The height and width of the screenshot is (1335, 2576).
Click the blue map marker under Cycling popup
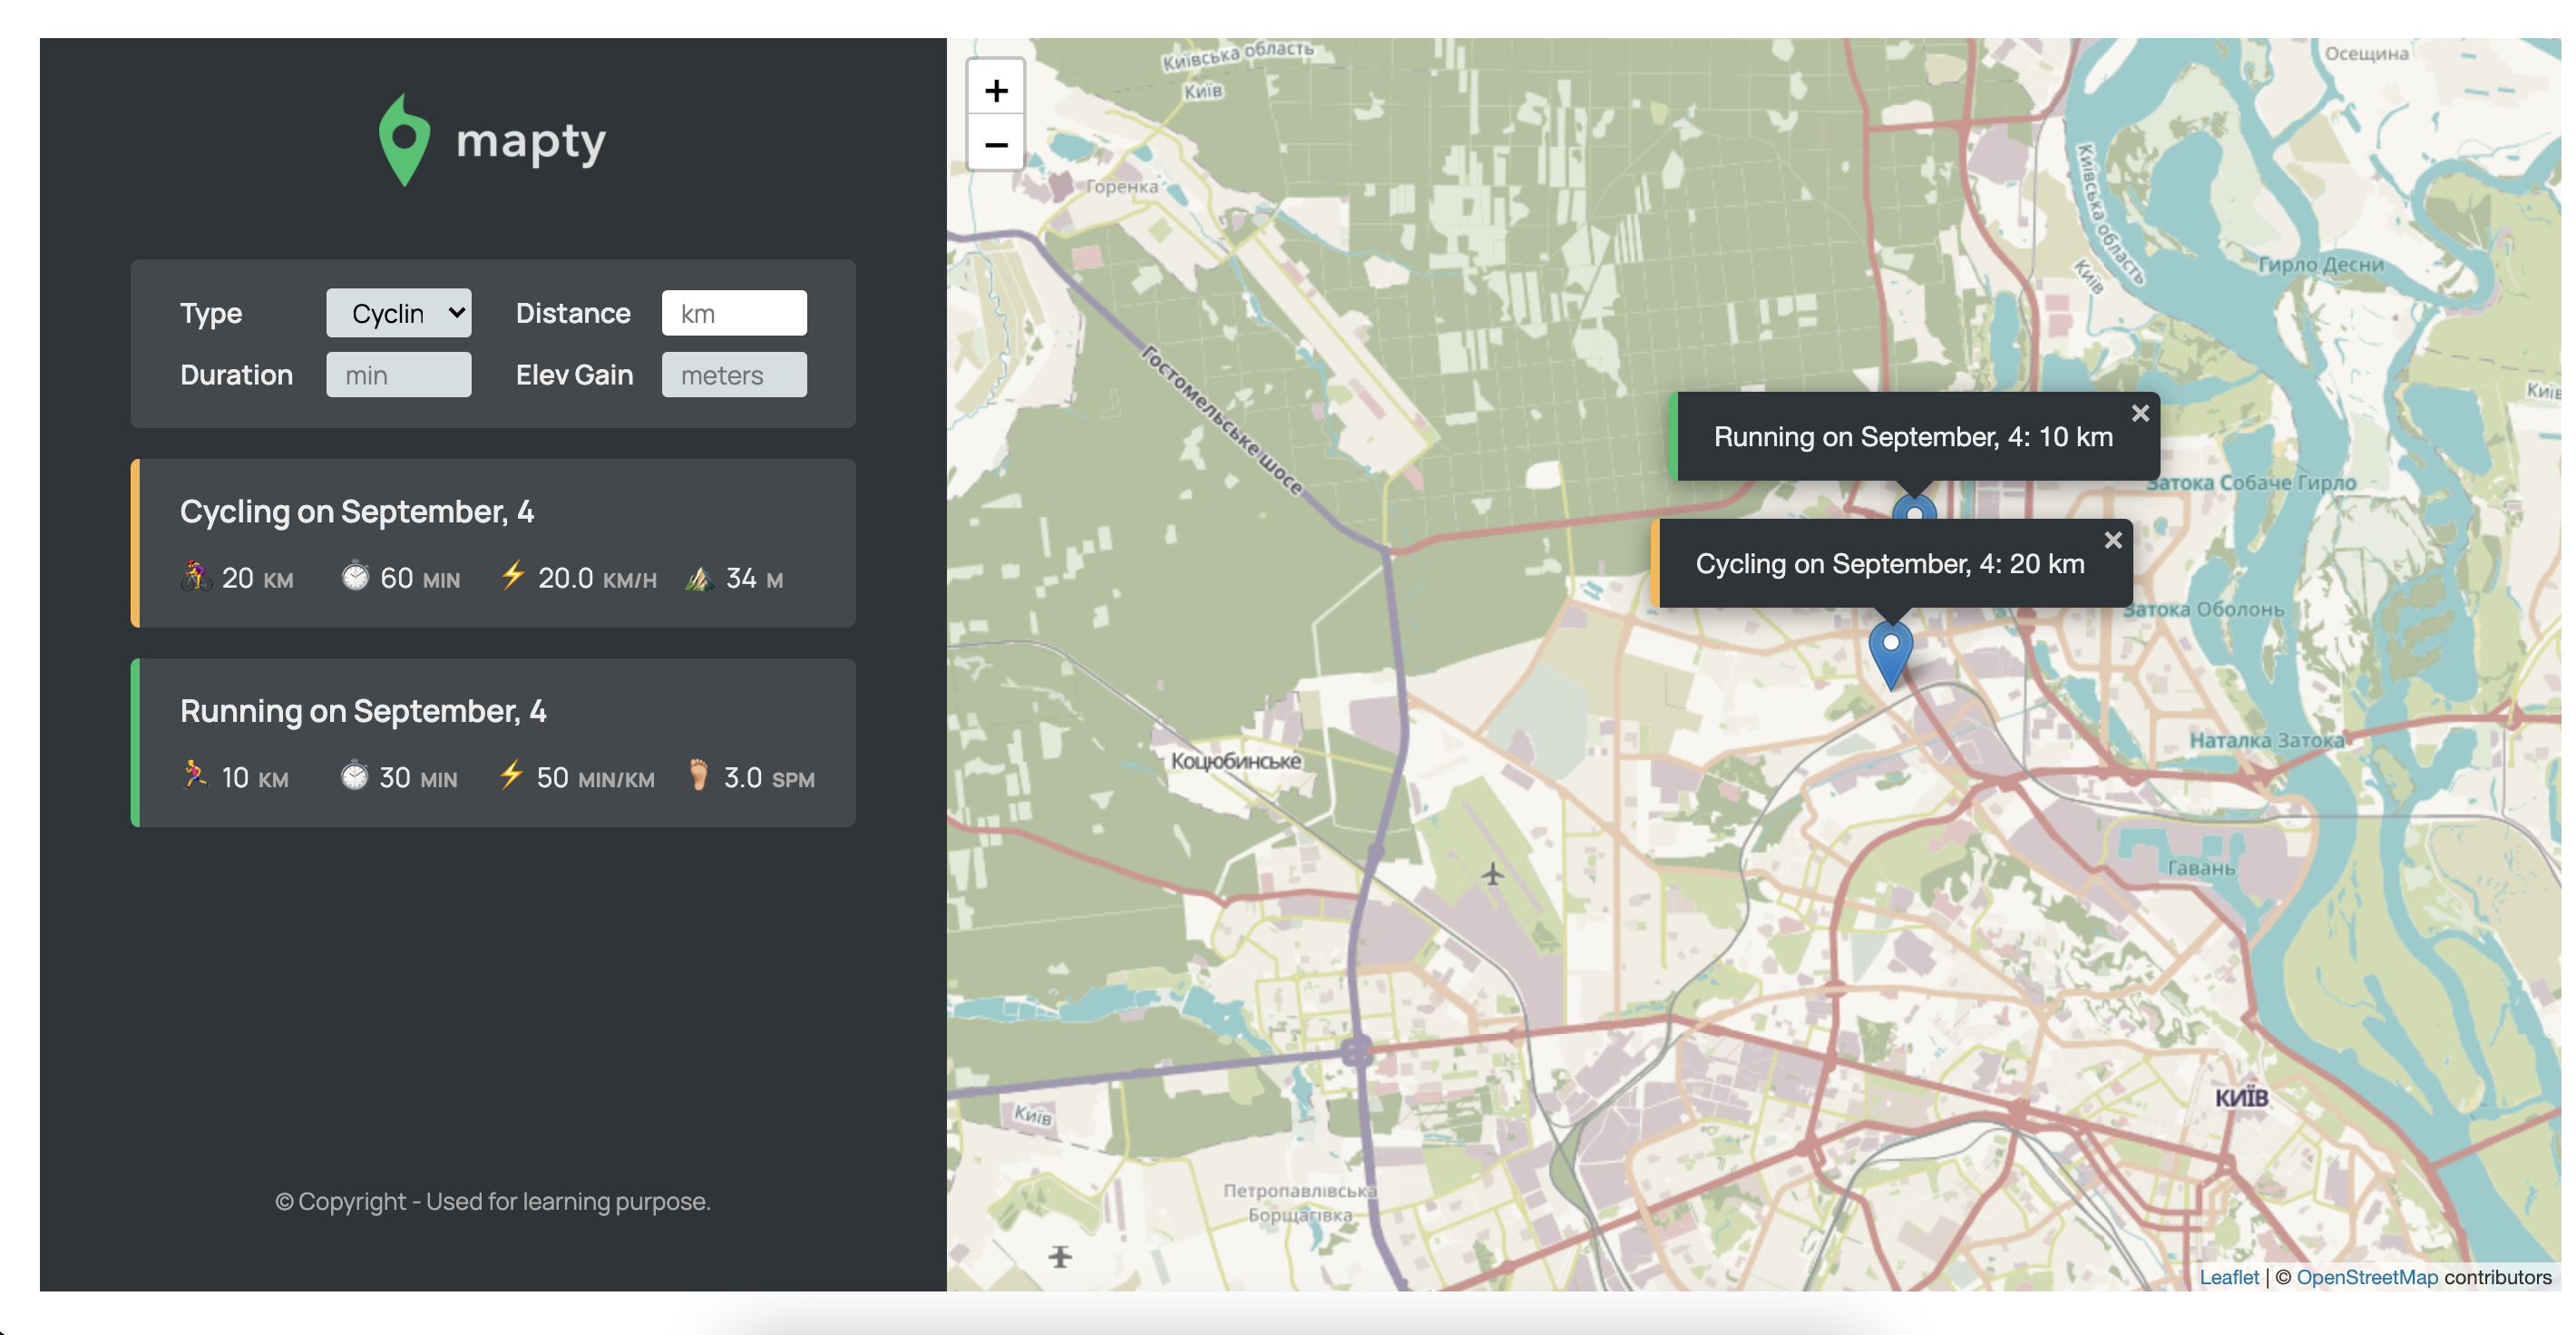(x=1890, y=655)
